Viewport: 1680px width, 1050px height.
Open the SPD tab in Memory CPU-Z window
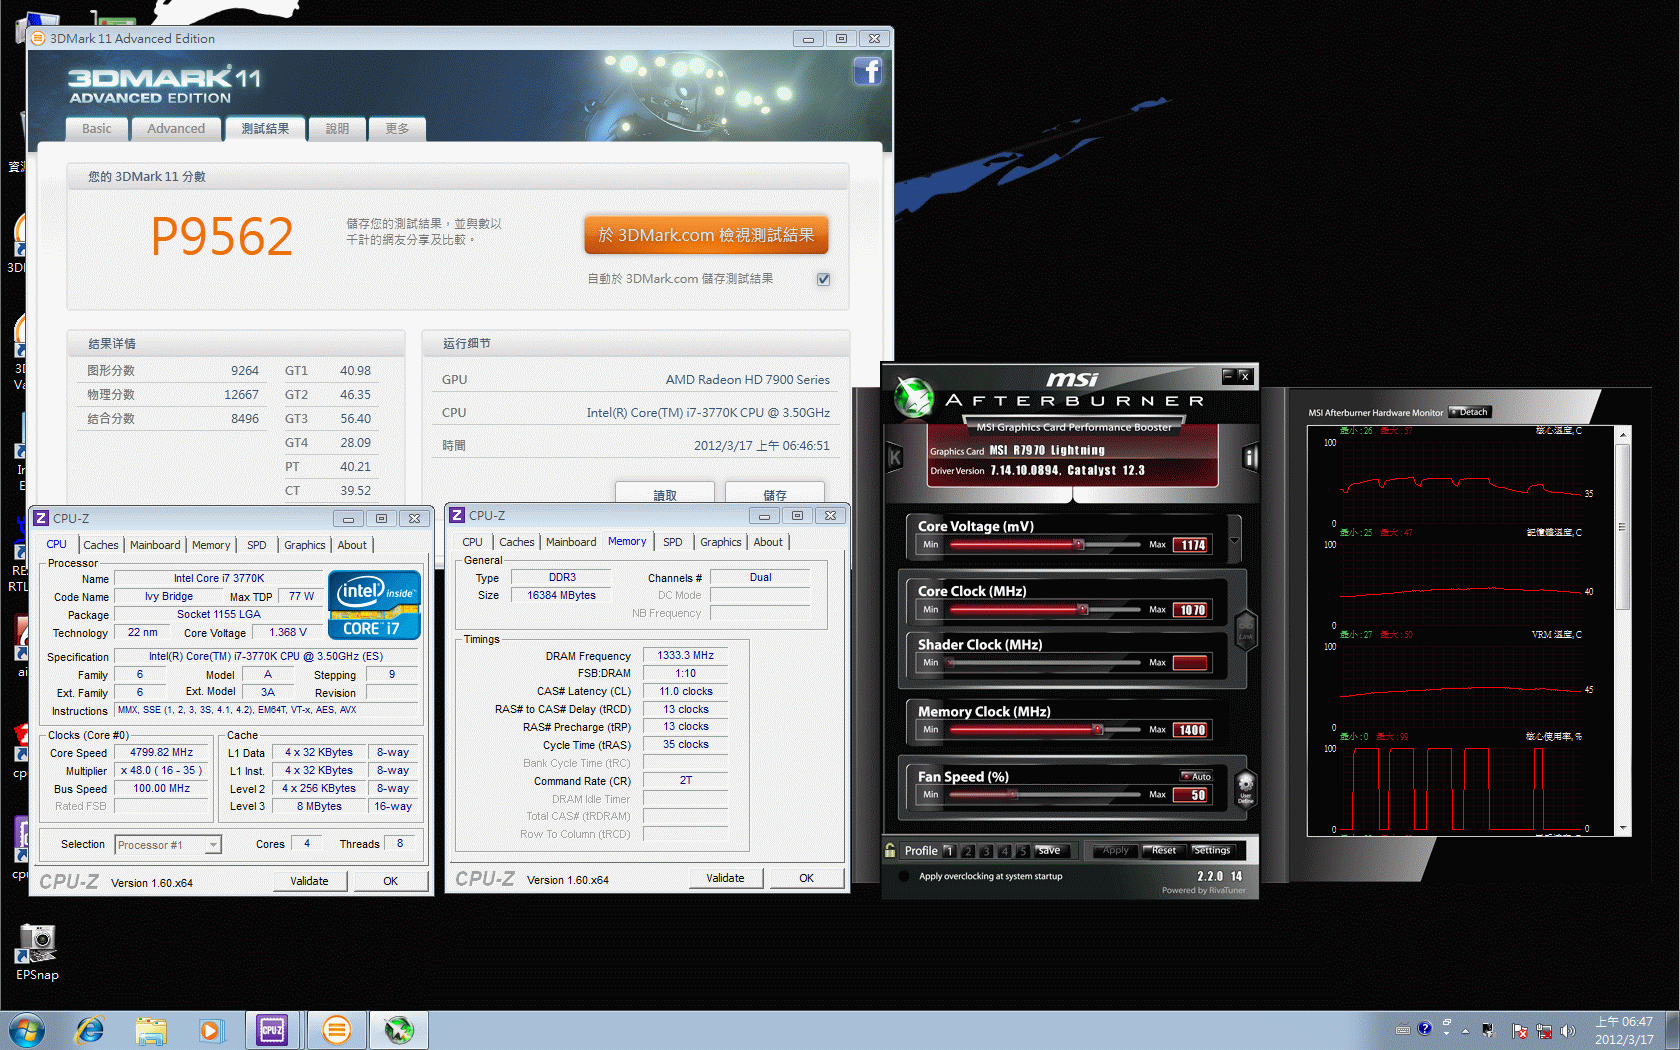tap(672, 542)
